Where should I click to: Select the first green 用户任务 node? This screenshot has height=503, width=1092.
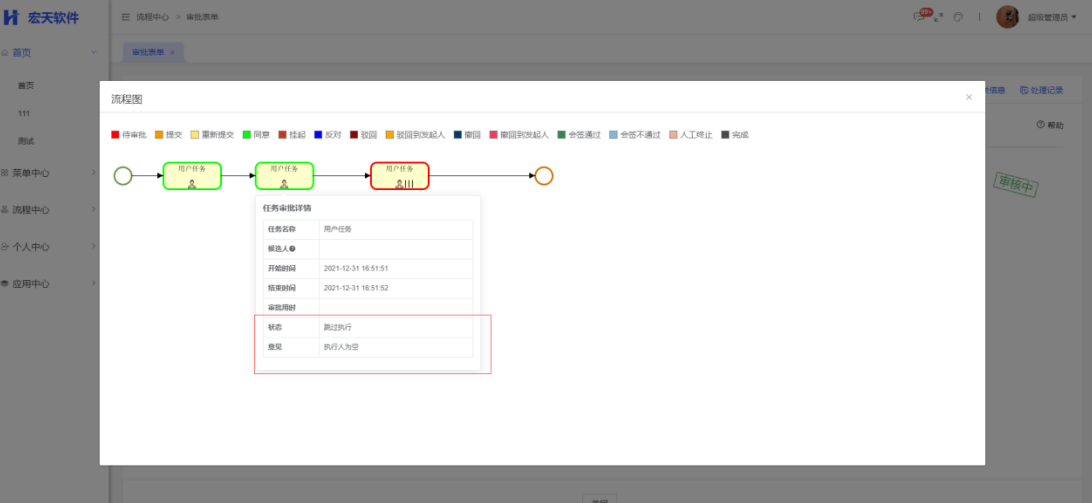pyautogui.click(x=192, y=176)
